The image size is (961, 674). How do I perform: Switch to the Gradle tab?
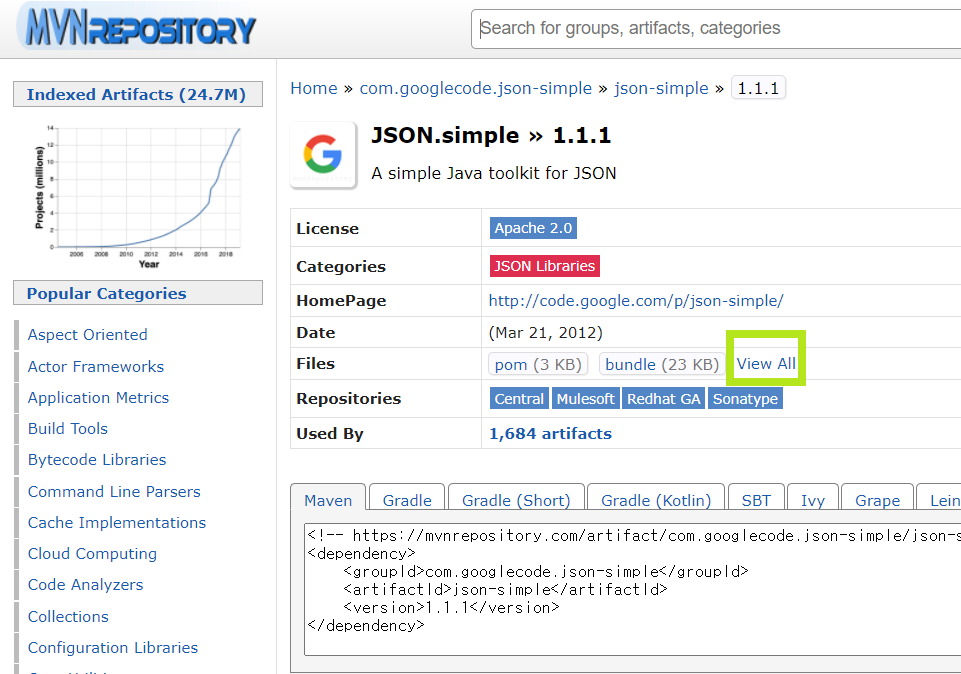pos(407,499)
